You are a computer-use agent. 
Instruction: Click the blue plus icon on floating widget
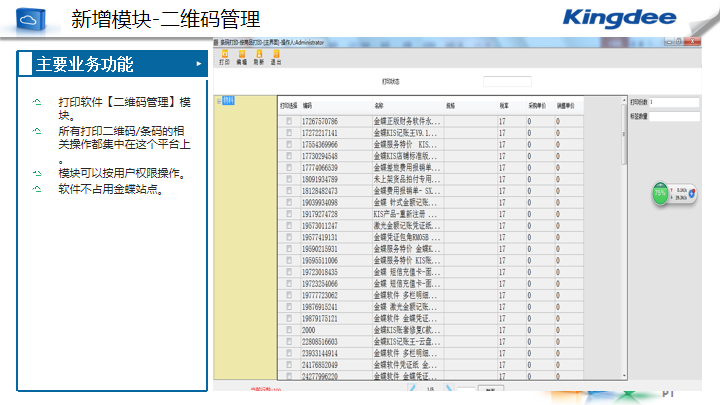(692, 193)
